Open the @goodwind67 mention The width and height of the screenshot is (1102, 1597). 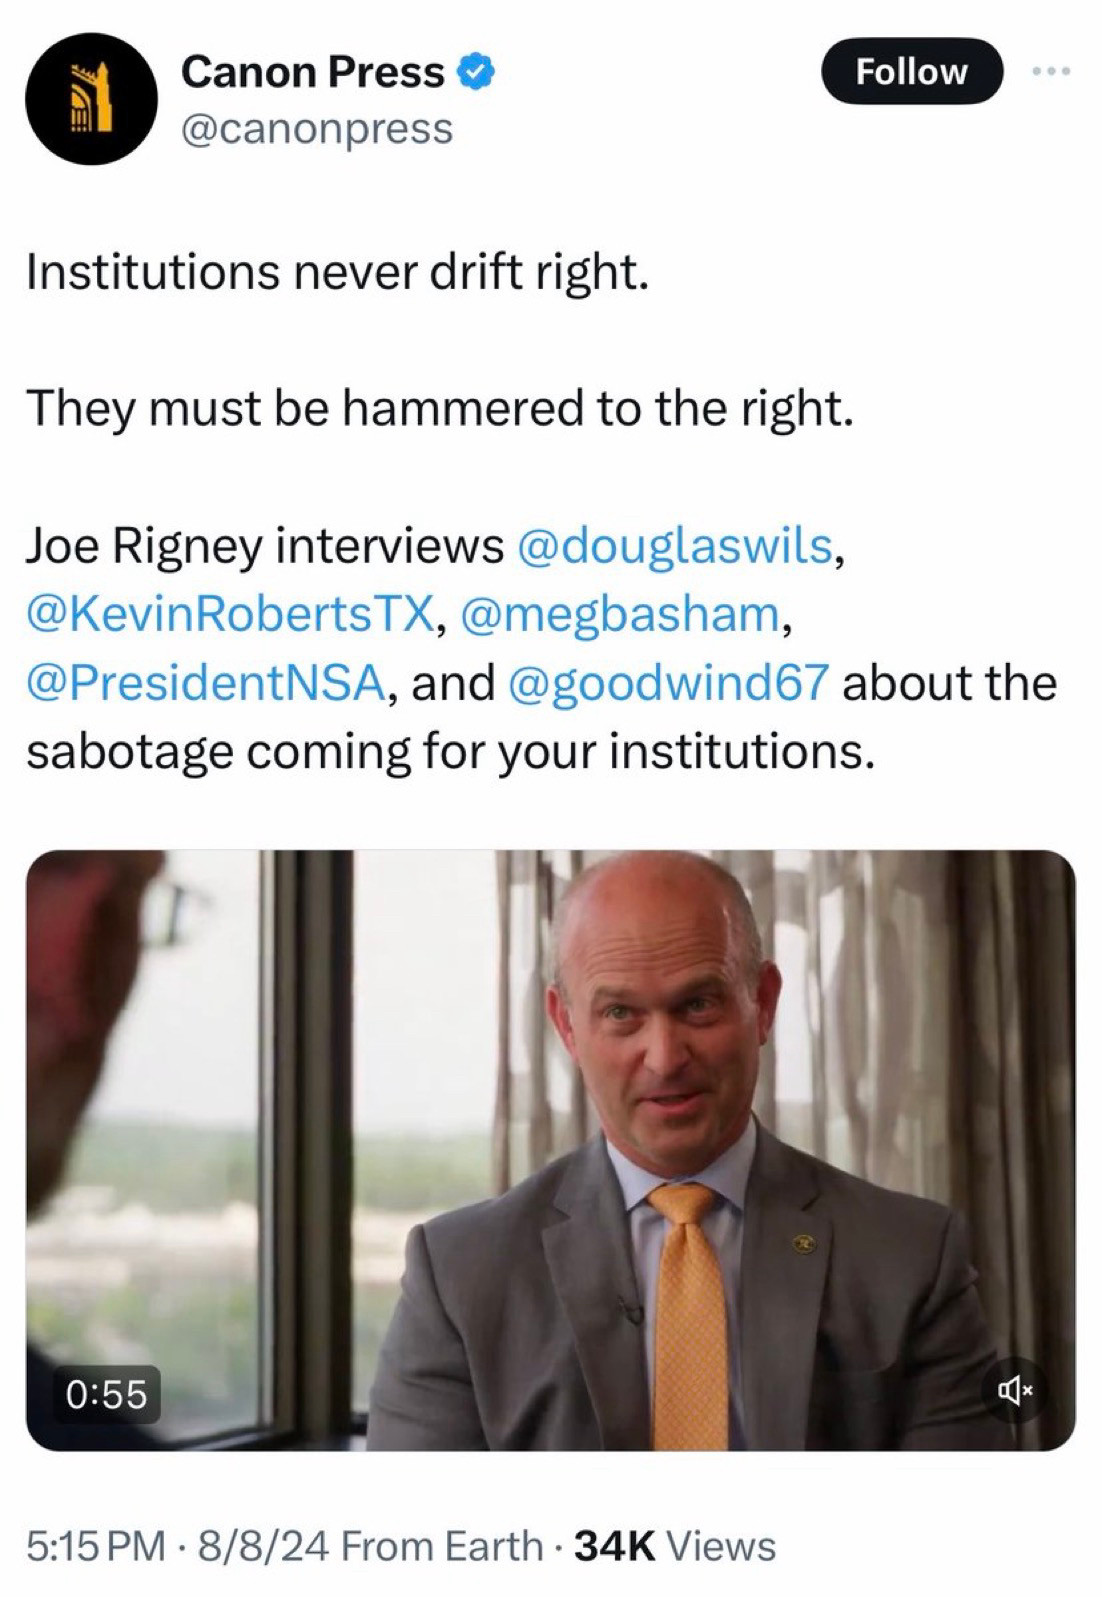tap(669, 683)
